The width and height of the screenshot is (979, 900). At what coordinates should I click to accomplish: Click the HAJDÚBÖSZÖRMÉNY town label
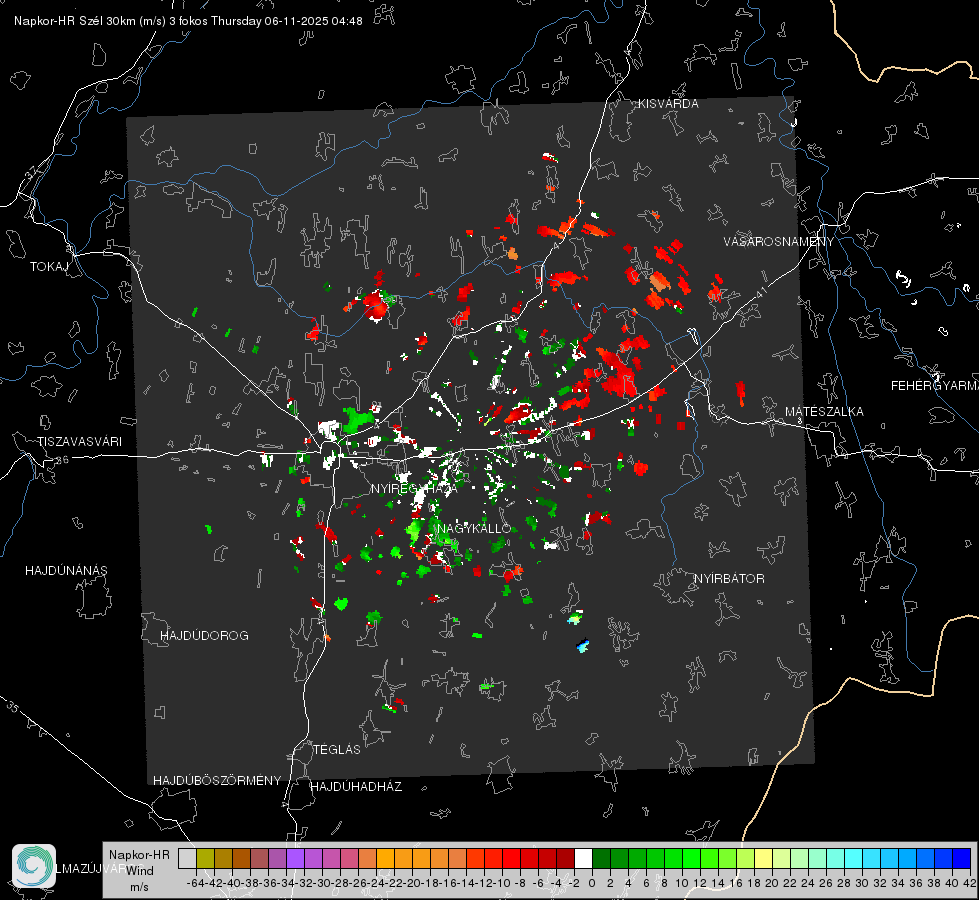(217, 781)
